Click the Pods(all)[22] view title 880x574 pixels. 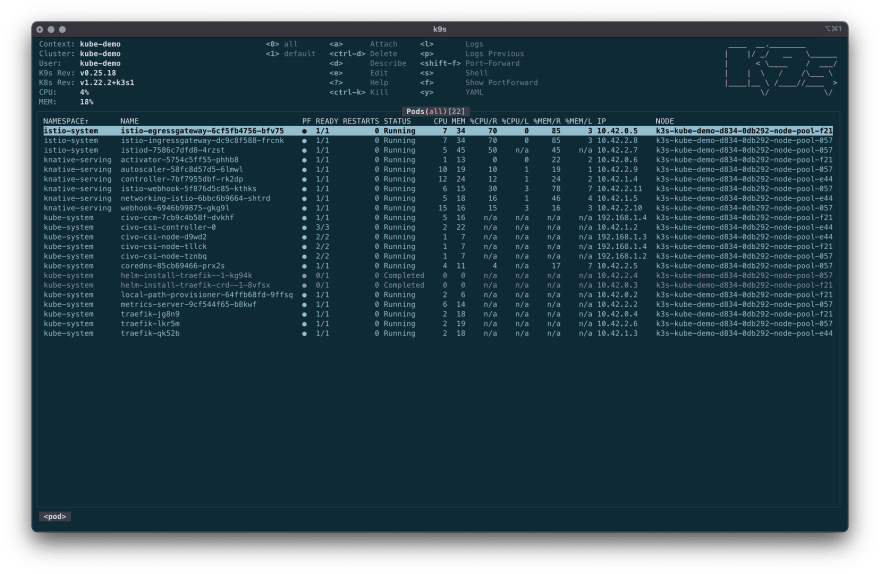click(x=436, y=112)
